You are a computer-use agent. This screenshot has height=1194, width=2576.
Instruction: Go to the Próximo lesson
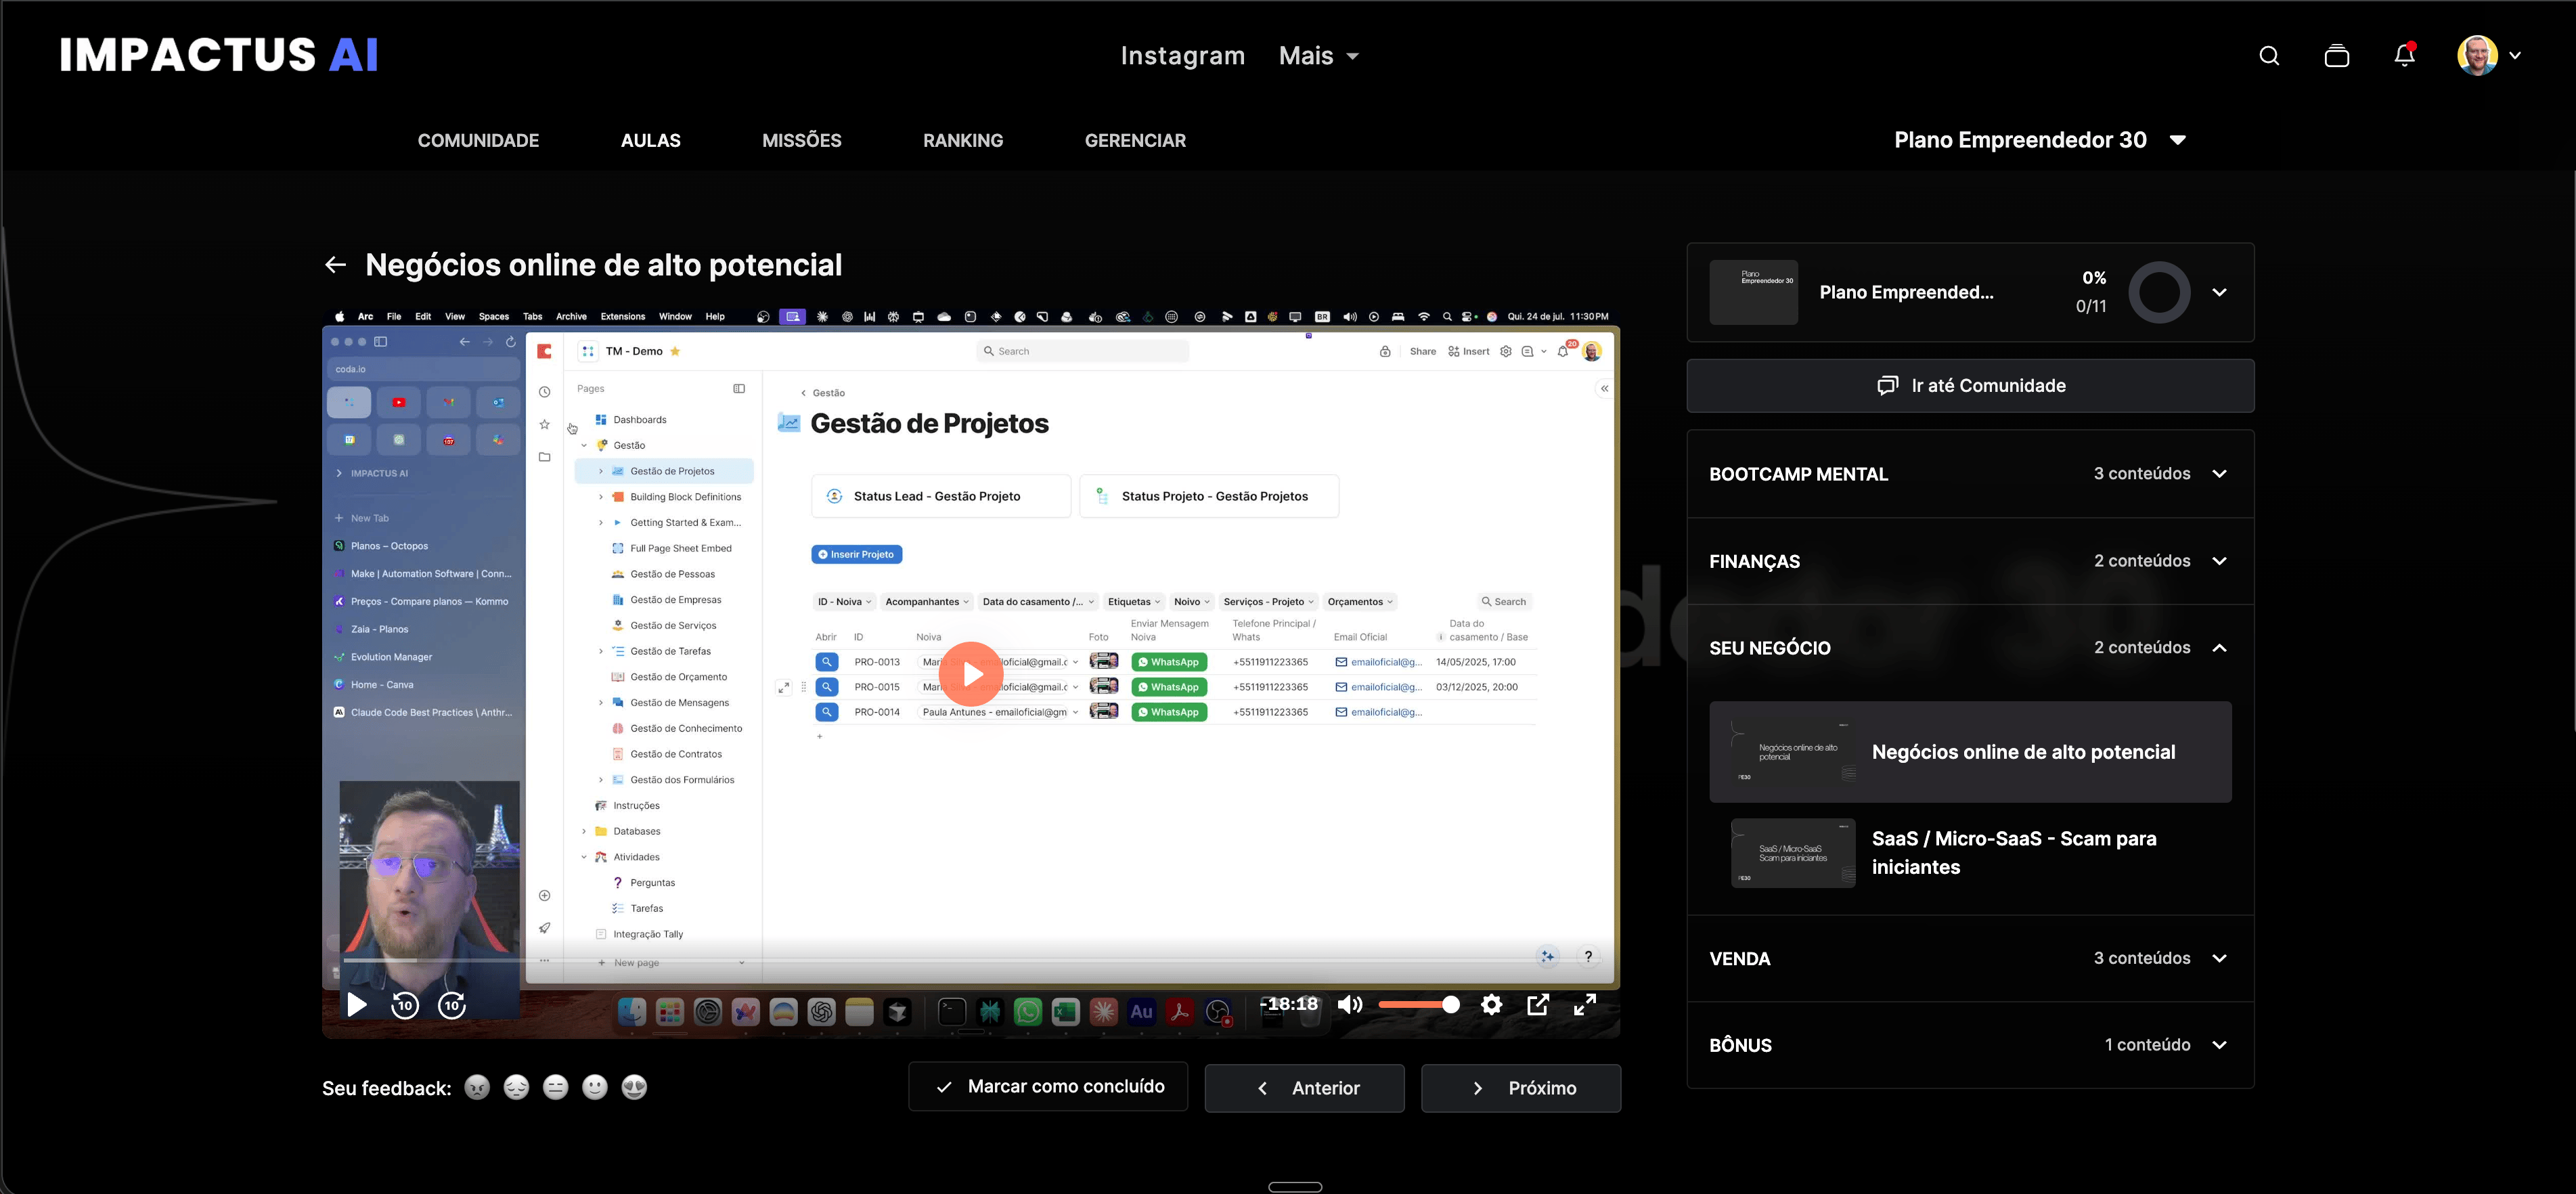pos(1520,1088)
